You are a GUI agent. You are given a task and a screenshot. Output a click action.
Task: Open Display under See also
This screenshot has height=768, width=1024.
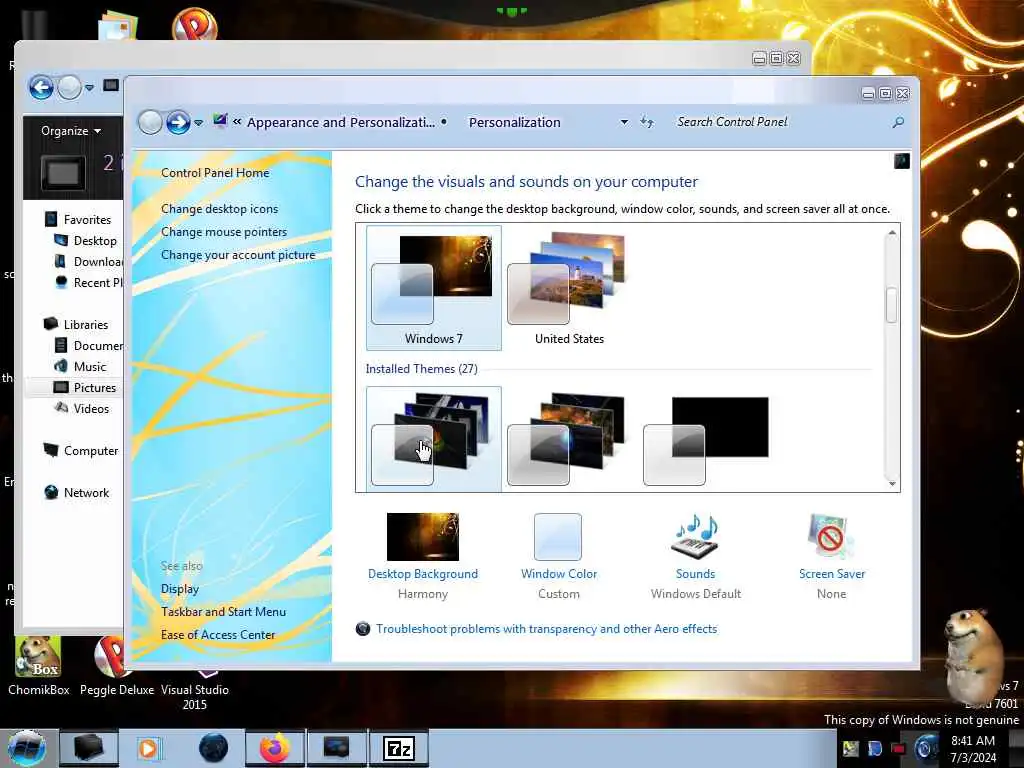pos(180,589)
